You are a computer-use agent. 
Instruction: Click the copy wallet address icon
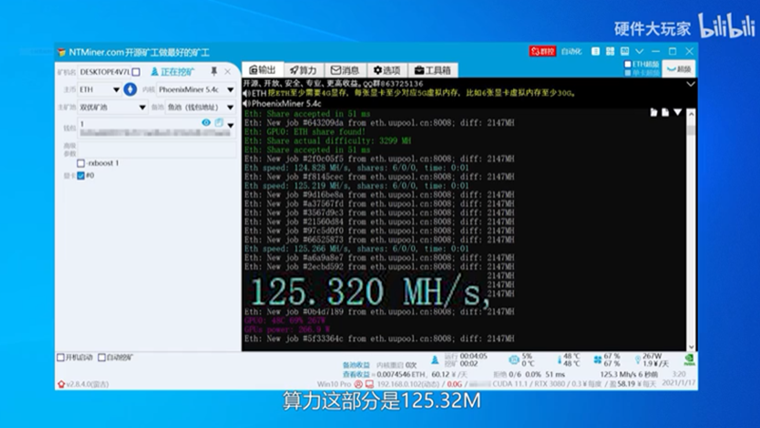point(218,122)
